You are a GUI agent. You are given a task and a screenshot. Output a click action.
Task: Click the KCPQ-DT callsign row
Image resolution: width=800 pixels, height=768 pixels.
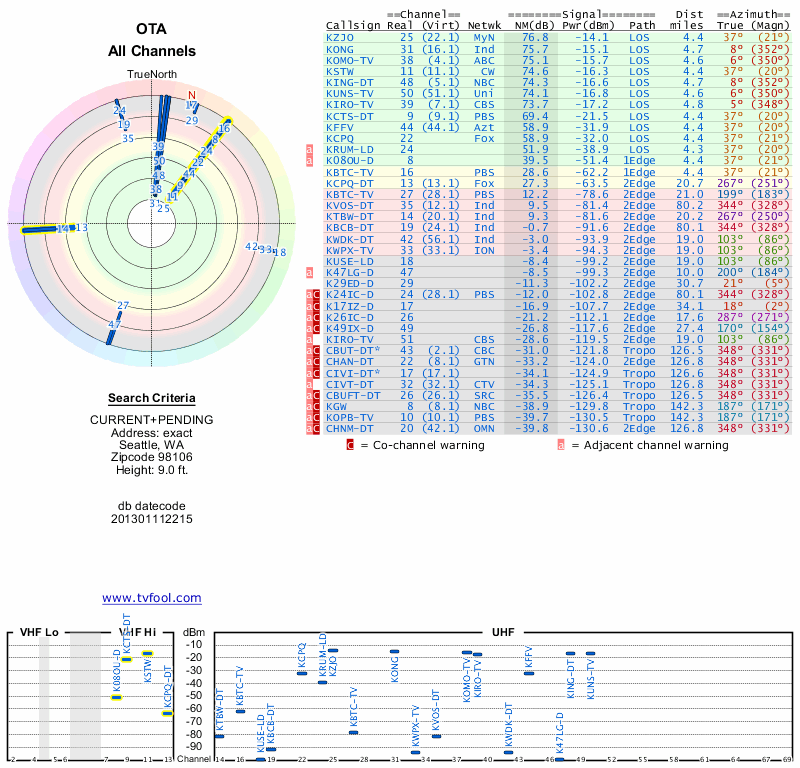click(x=558, y=183)
